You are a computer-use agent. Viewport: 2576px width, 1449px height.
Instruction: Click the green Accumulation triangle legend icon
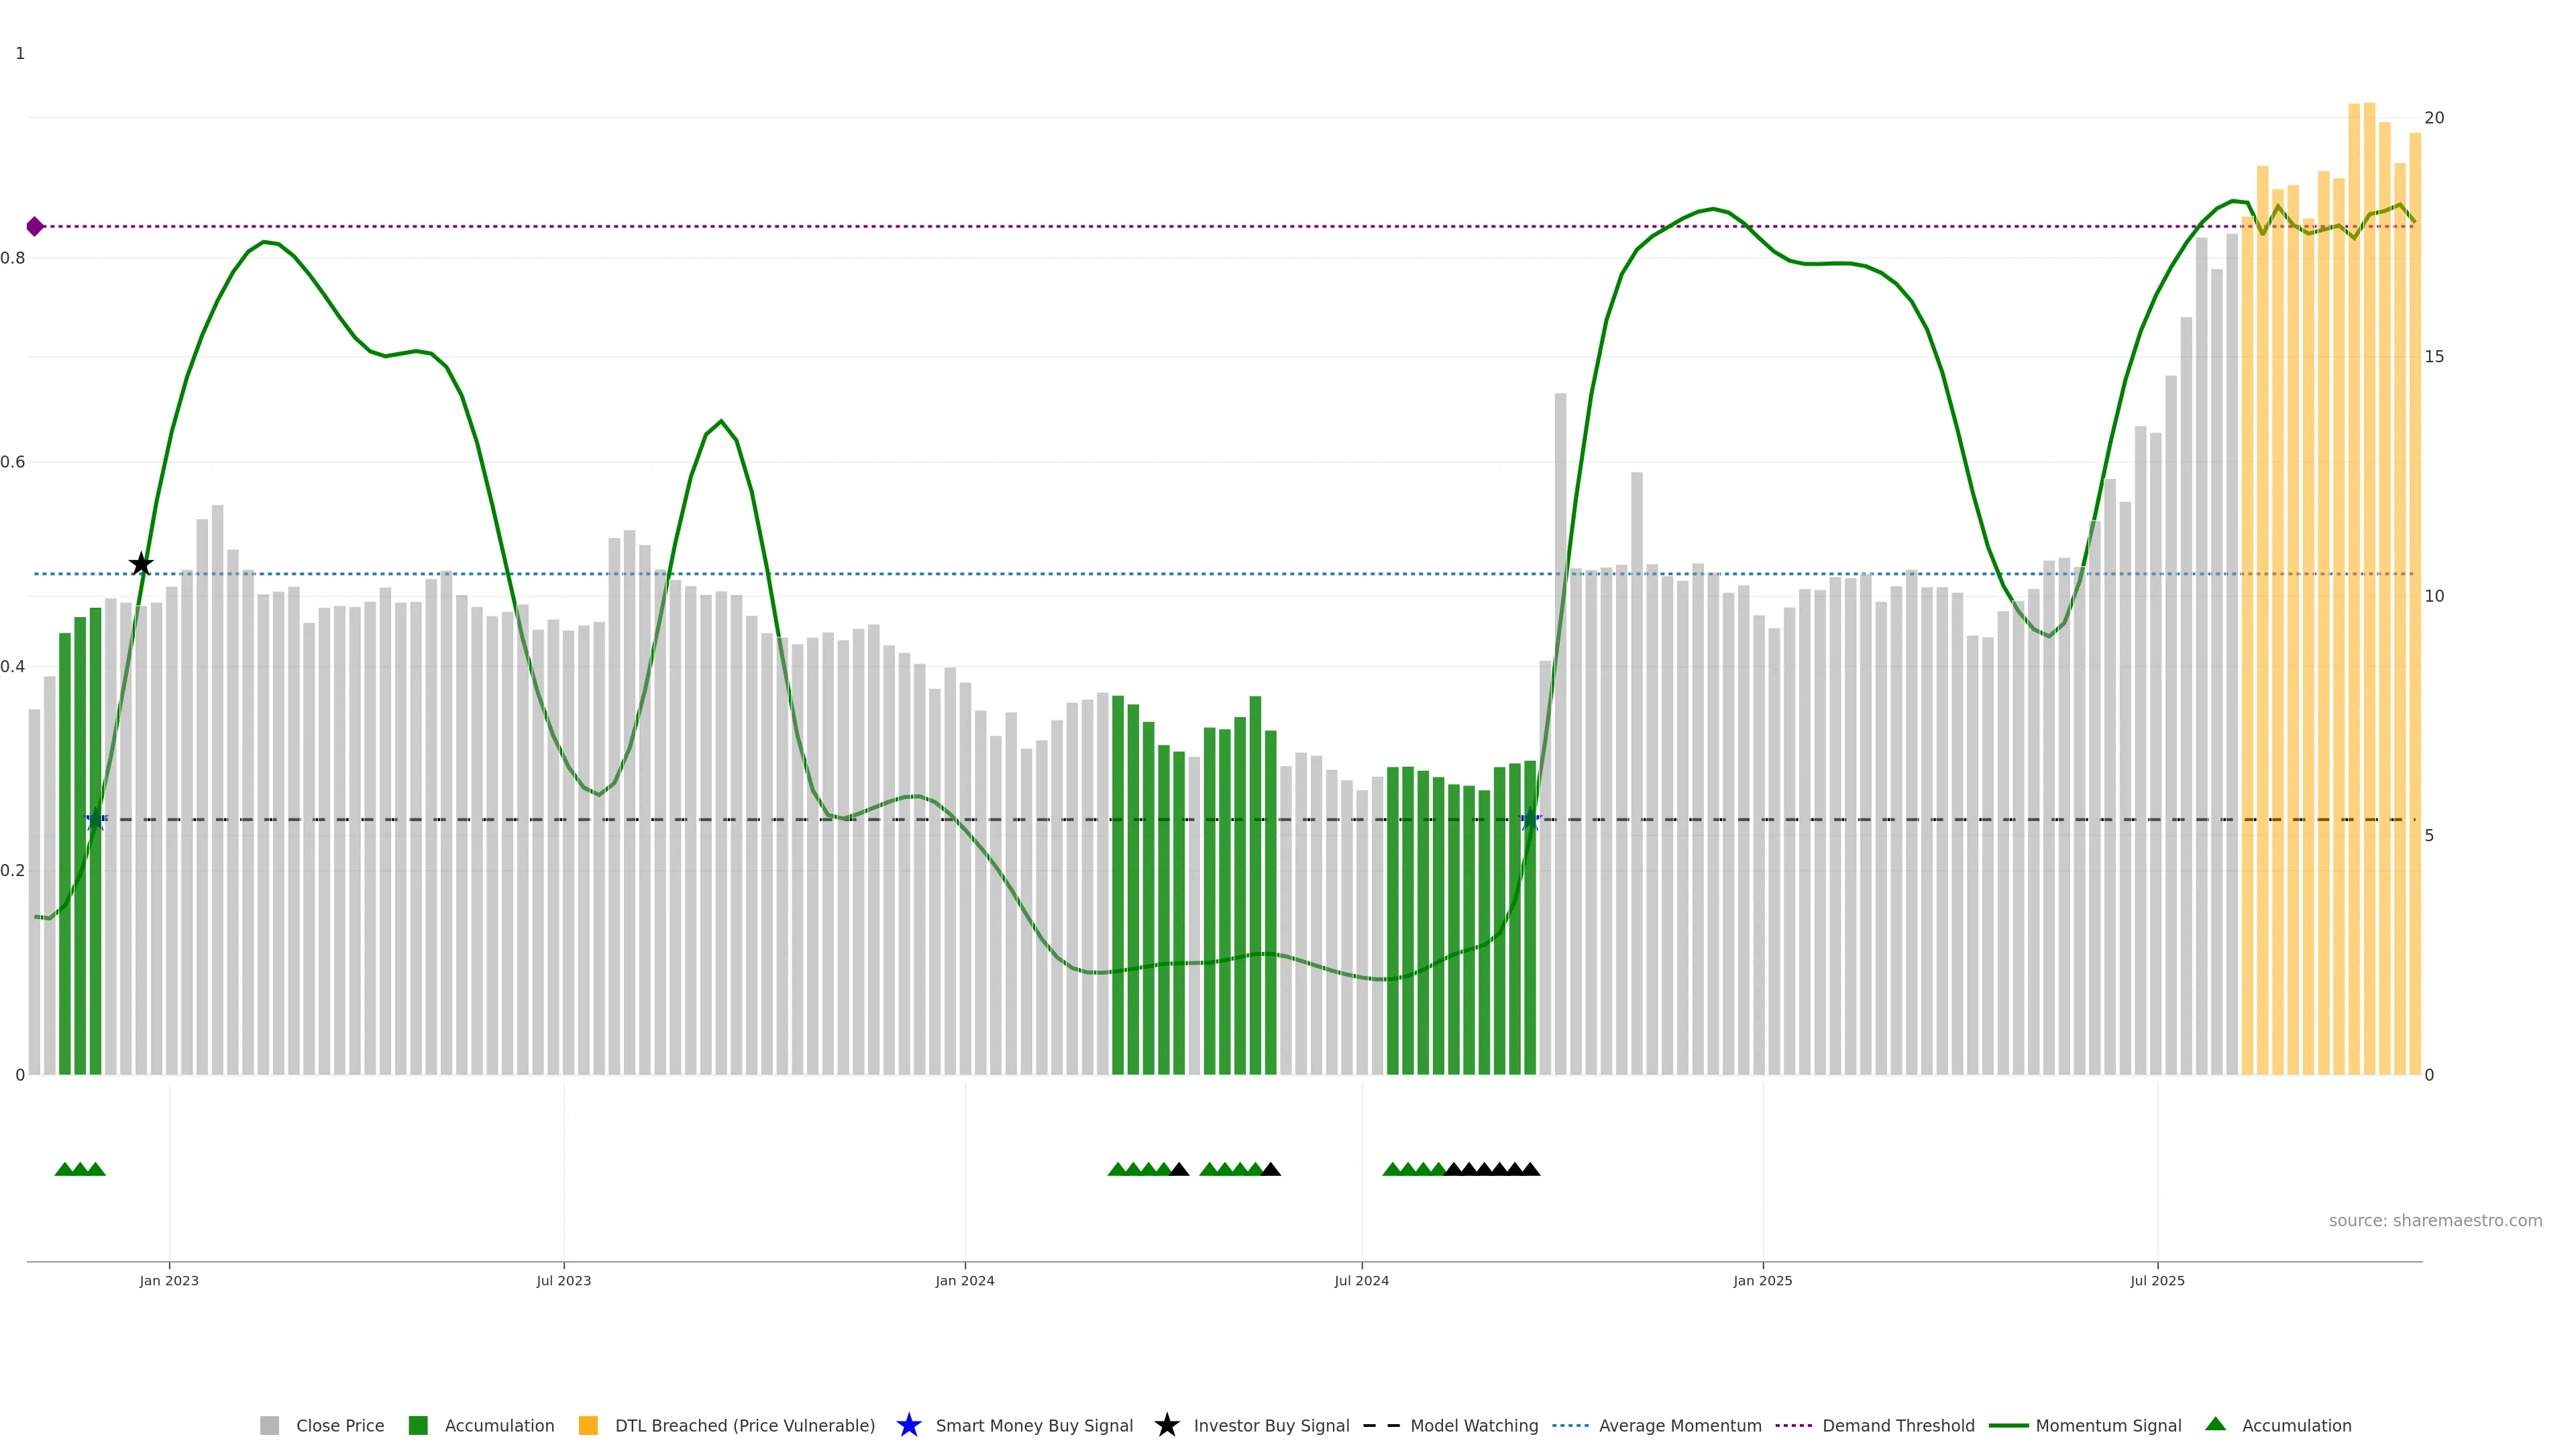2215,1424
